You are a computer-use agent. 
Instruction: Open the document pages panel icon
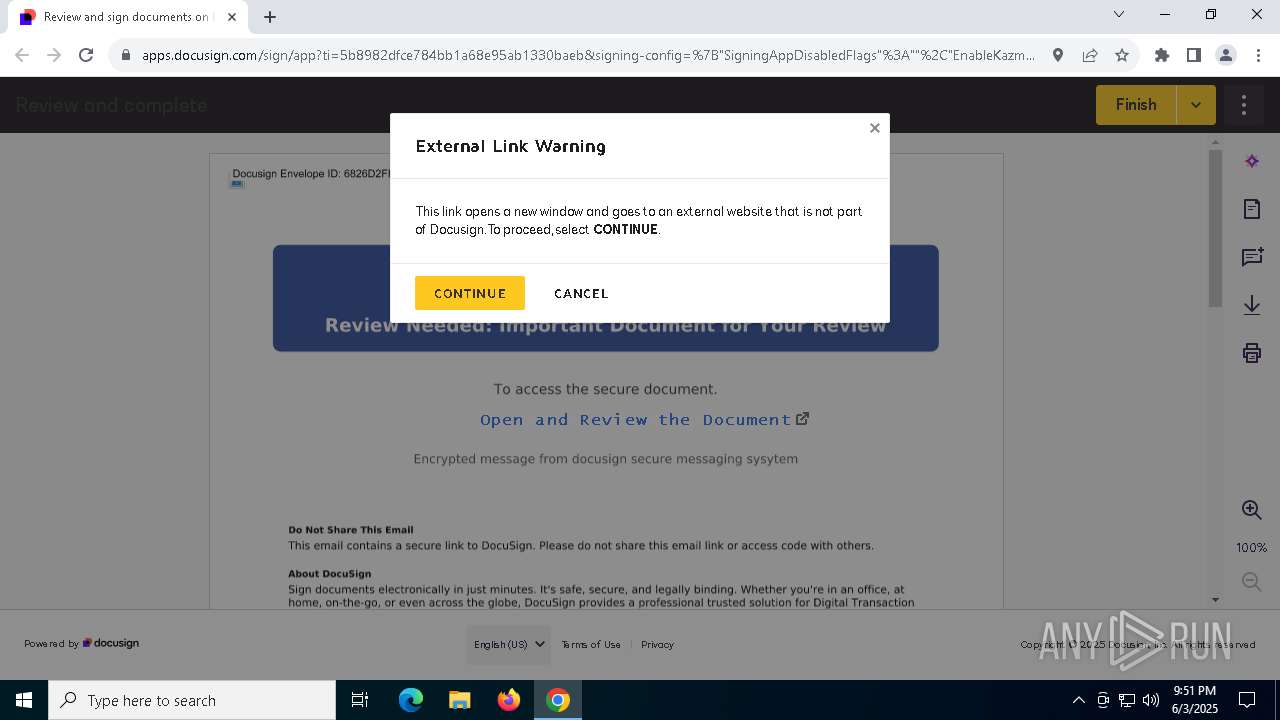[1252, 209]
